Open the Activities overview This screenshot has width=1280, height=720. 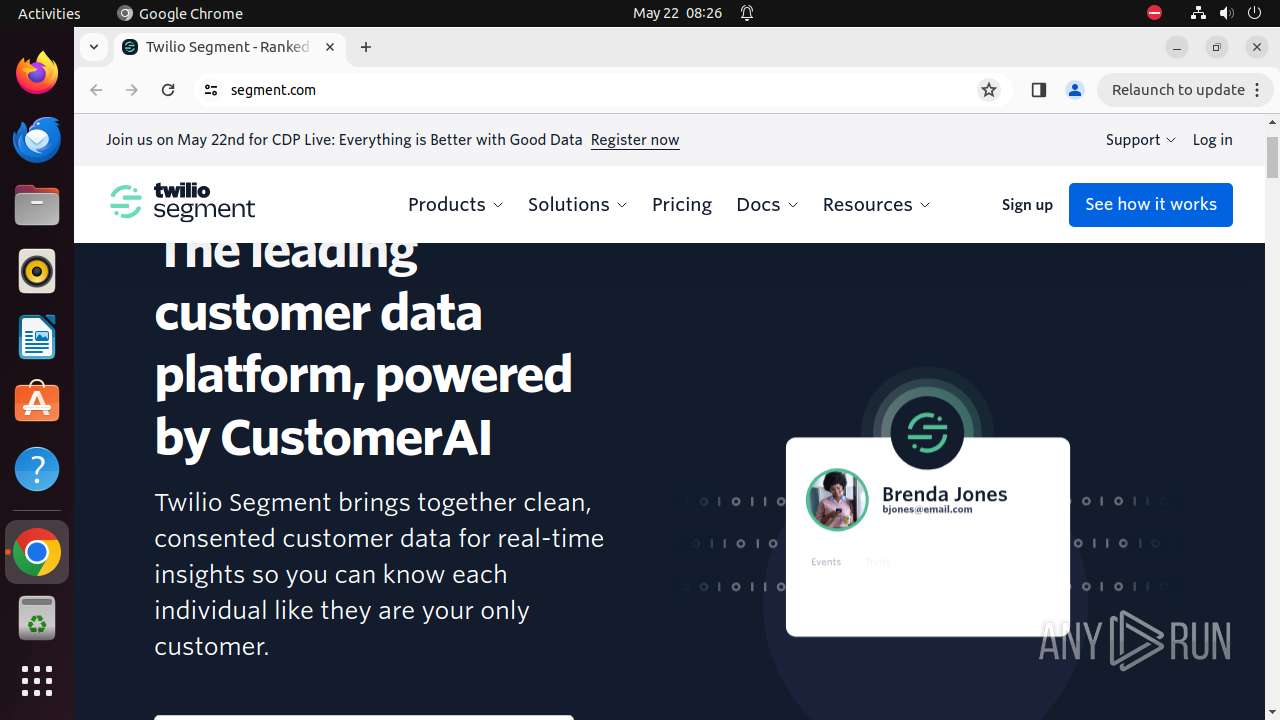pos(49,13)
